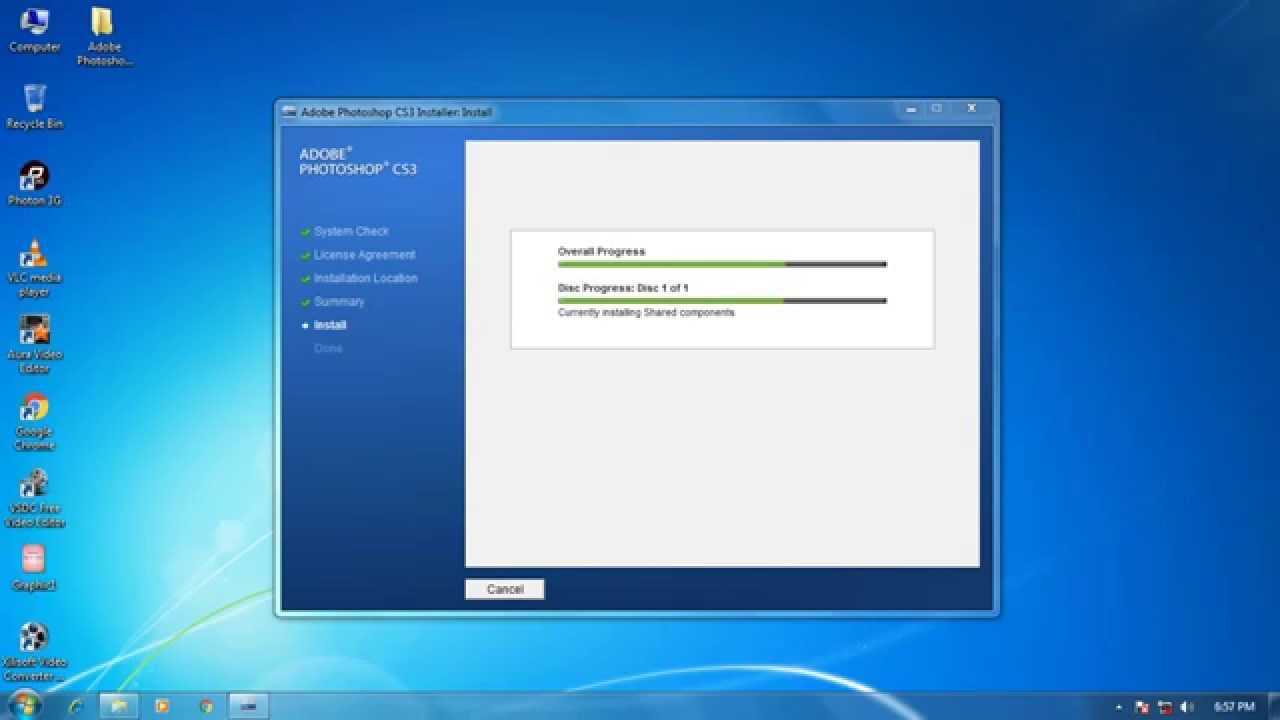
Task: Click the Overall Progress bar
Action: 722,264
